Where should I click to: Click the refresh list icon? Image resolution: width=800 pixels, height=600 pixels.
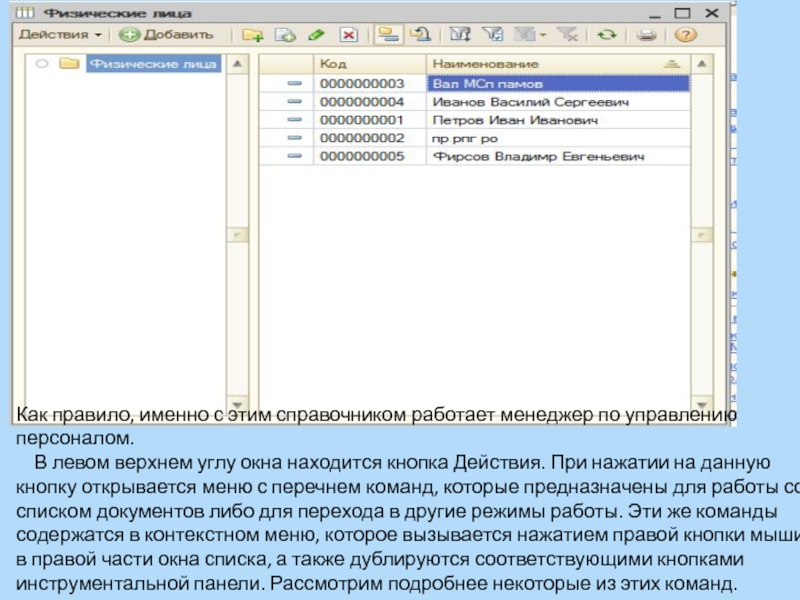(605, 34)
